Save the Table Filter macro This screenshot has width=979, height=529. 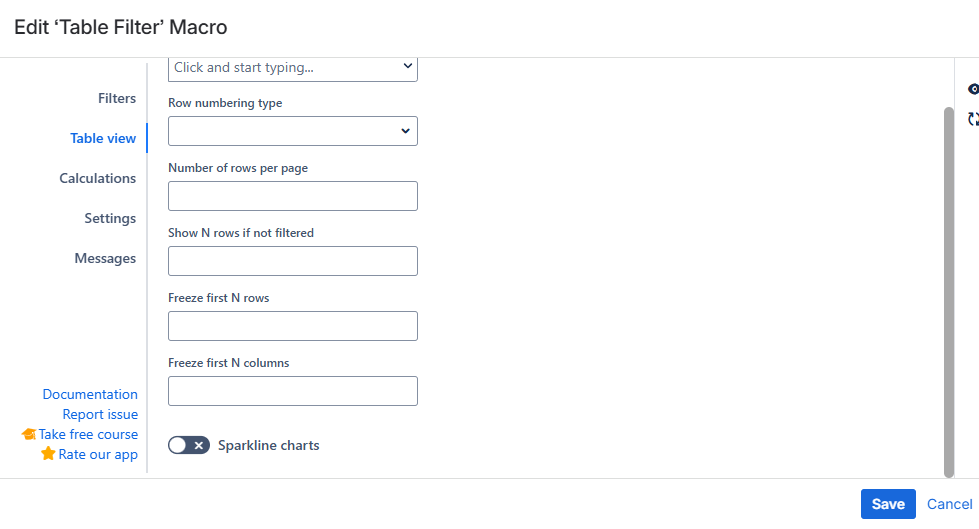(888, 504)
